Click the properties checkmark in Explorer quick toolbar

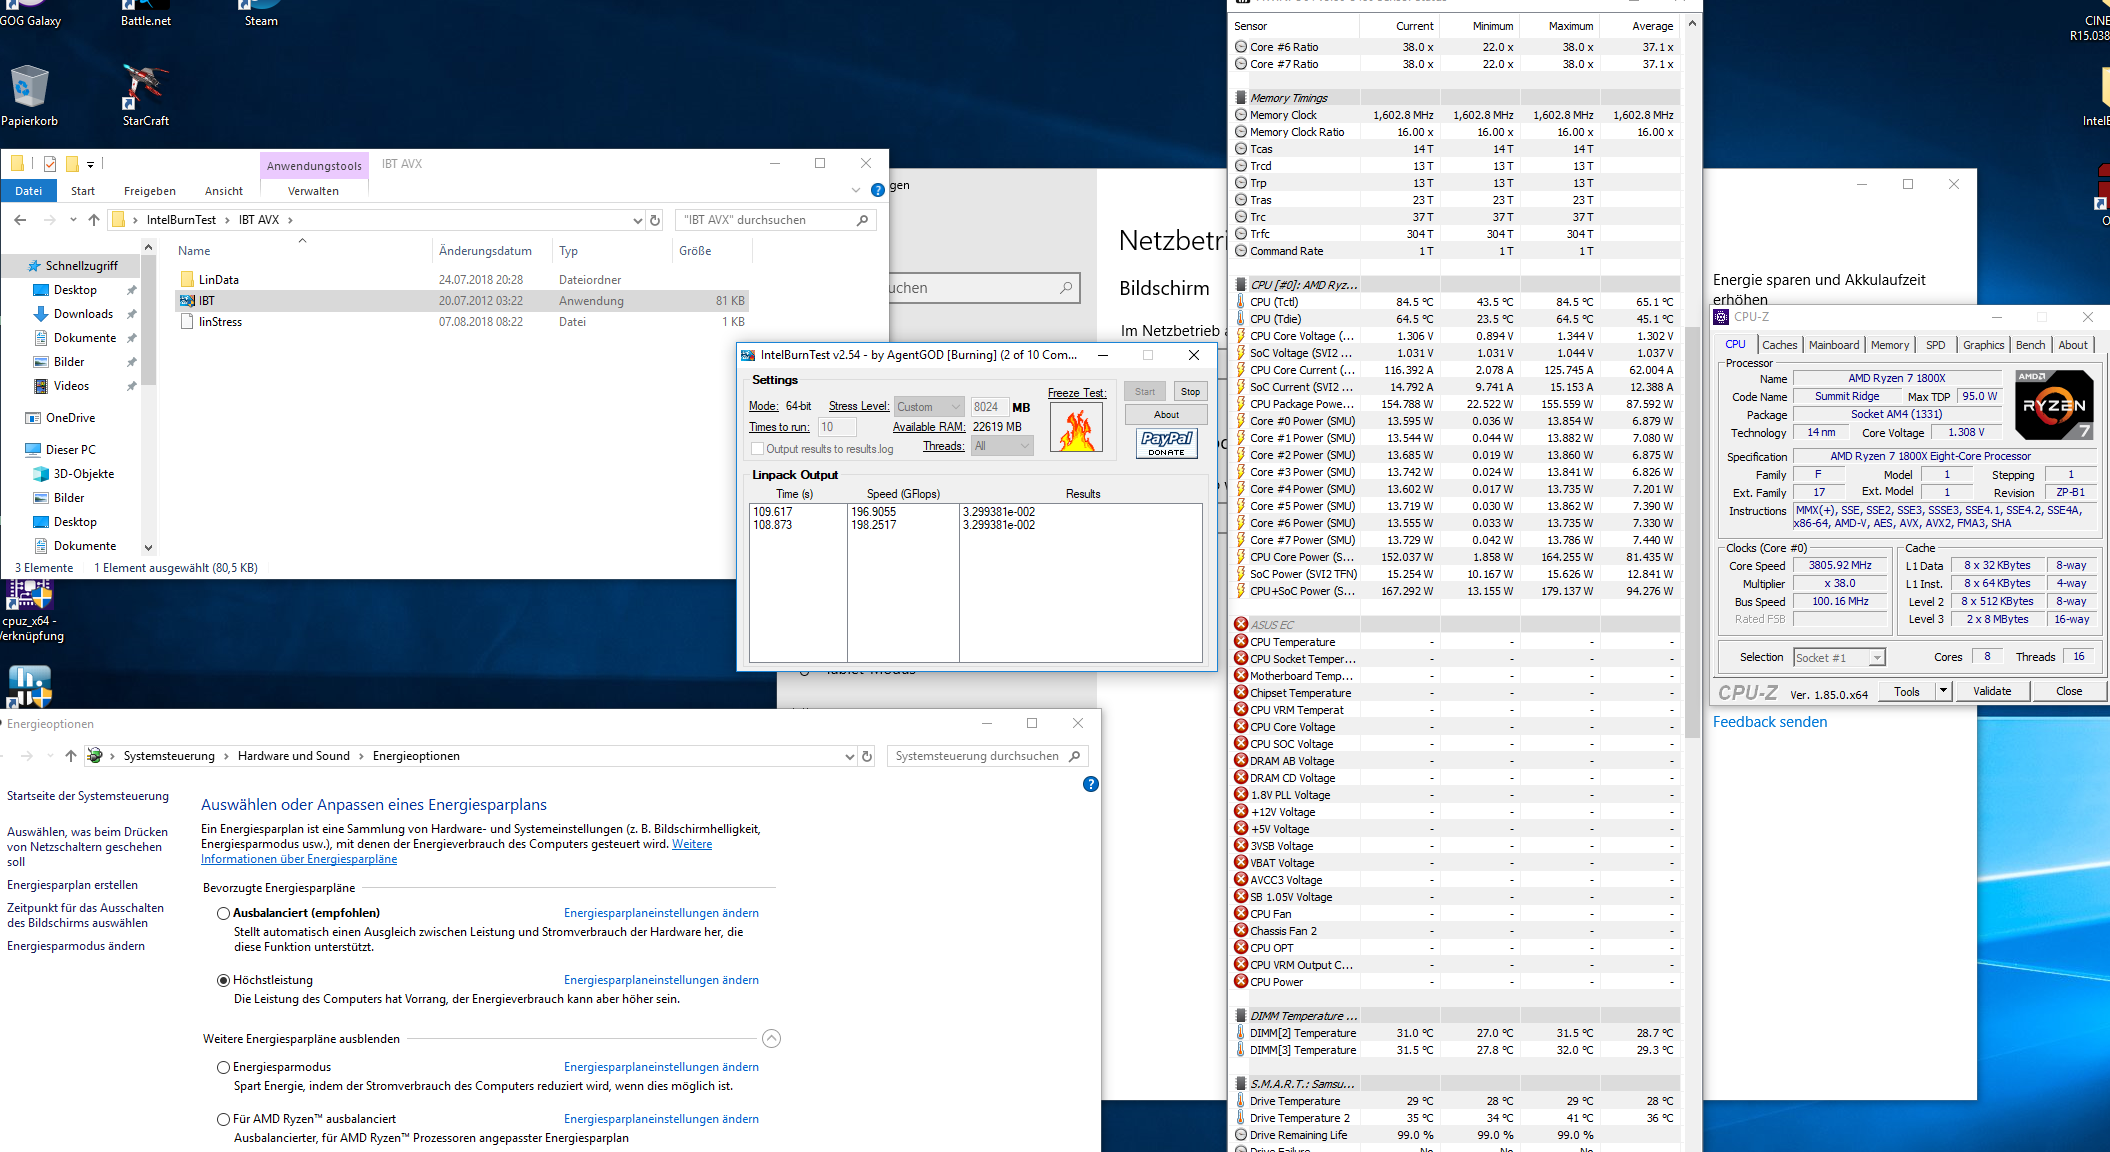[x=50, y=164]
